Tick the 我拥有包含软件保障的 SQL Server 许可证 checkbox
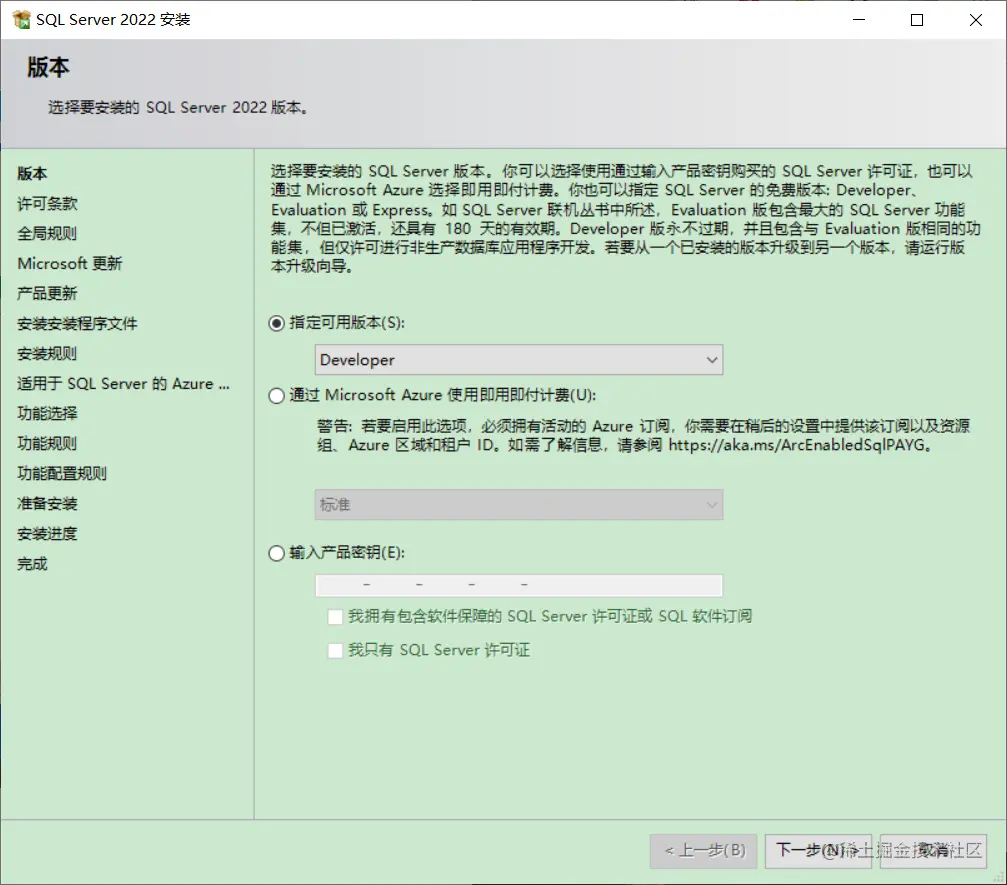 tap(335, 617)
